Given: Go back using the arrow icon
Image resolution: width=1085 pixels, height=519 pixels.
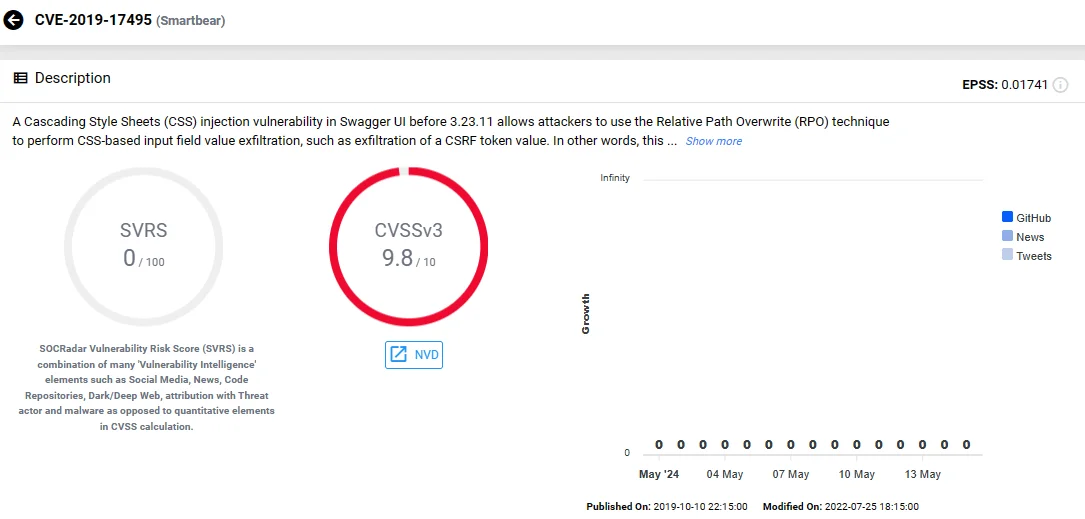Looking at the screenshot, I should pyautogui.click(x=13, y=21).
